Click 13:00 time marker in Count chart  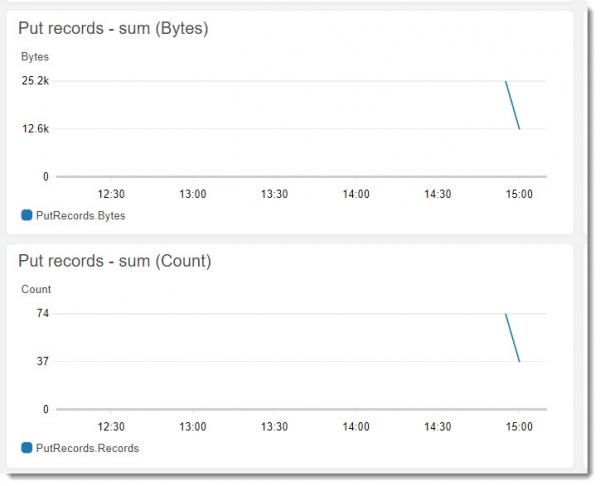[x=192, y=427]
